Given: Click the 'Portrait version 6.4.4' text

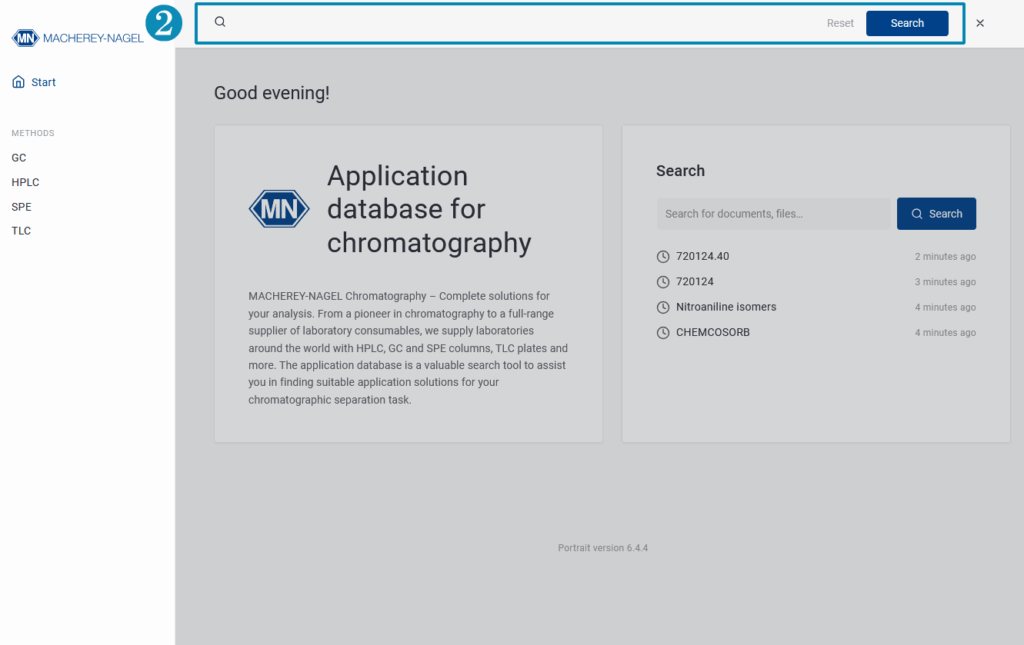Looking at the screenshot, I should (603, 548).
